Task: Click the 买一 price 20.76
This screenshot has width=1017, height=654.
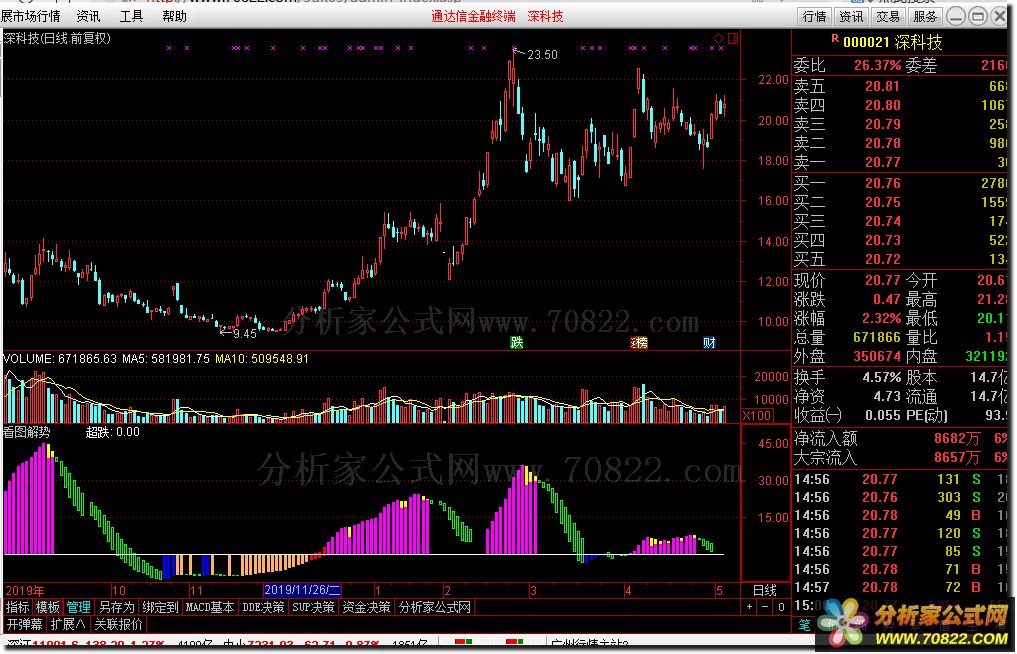Action: pyautogui.click(x=882, y=183)
